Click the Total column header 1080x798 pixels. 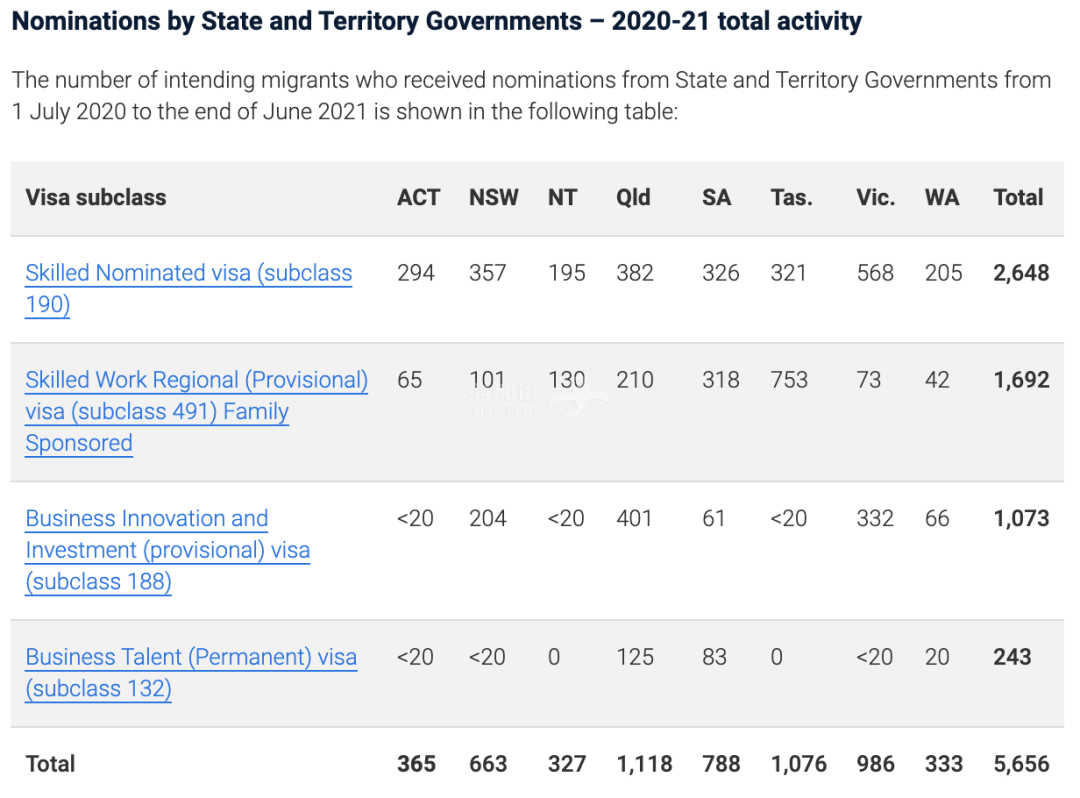[1018, 198]
